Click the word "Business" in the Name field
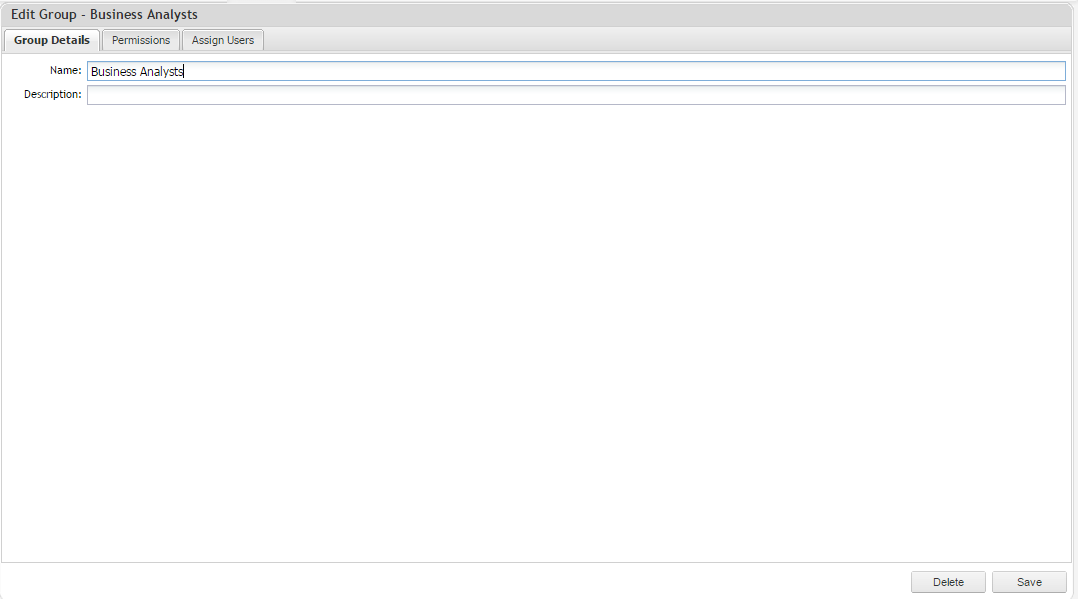 112,72
